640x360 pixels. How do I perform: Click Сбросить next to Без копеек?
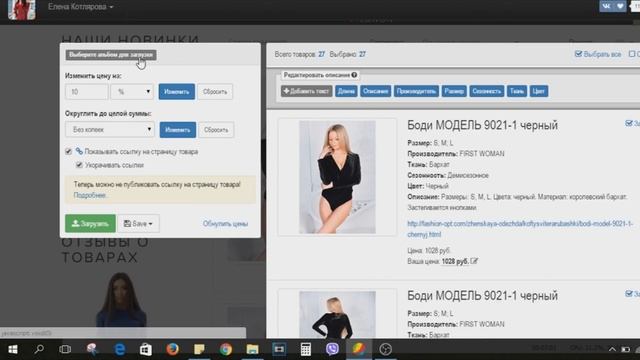point(216,130)
